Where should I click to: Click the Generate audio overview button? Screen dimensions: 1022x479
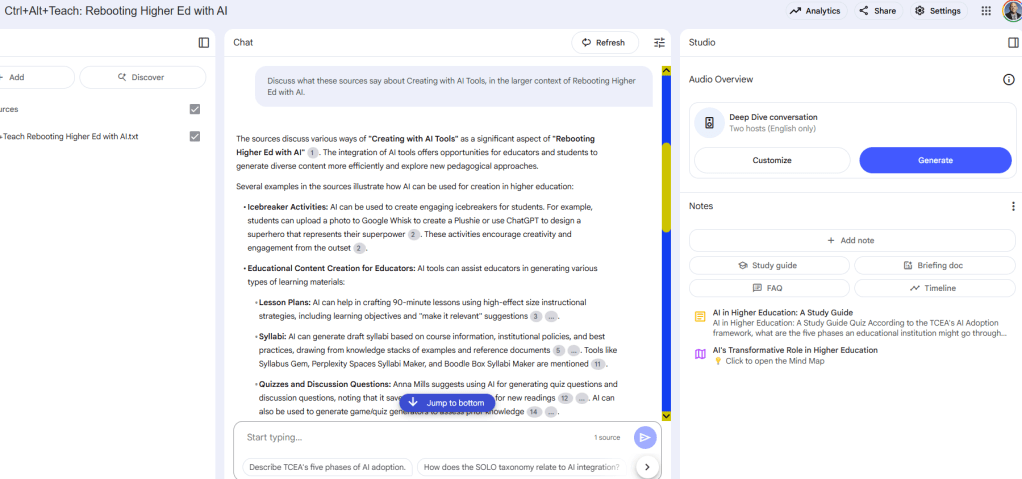click(x=935, y=160)
